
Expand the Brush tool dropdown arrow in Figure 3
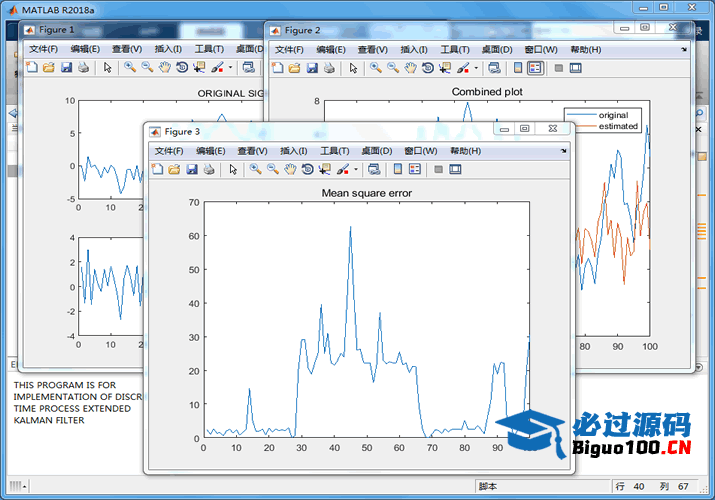click(x=355, y=170)
